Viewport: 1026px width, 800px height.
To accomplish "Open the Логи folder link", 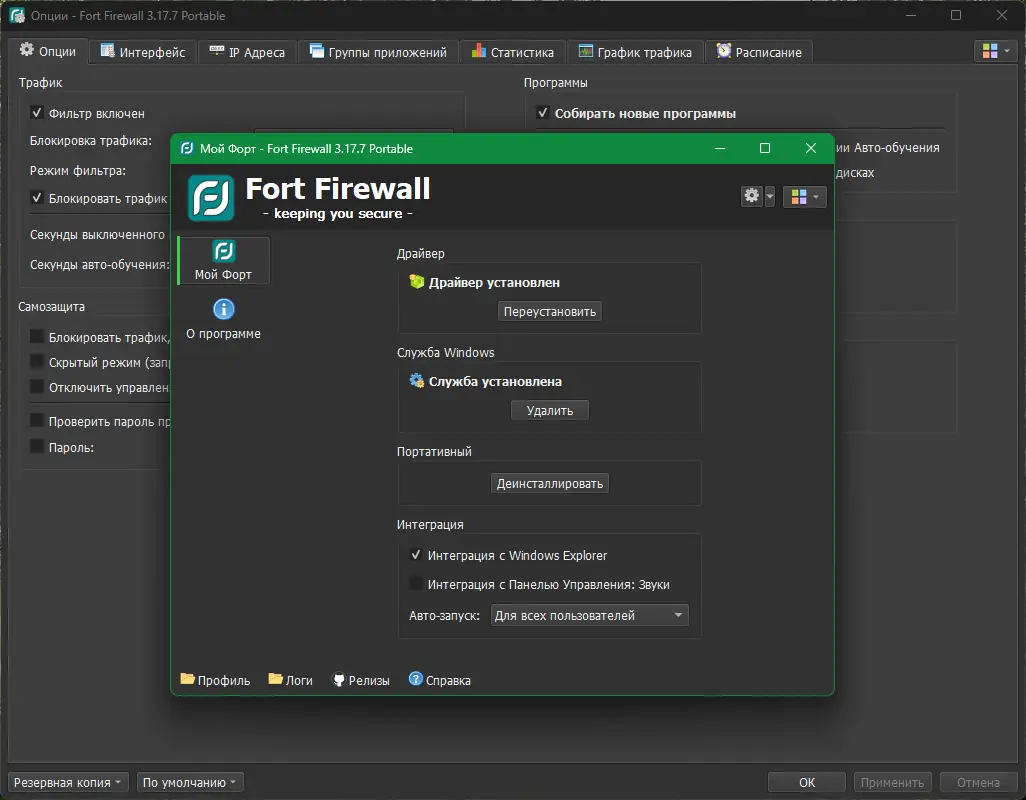I will coord(291,680).
